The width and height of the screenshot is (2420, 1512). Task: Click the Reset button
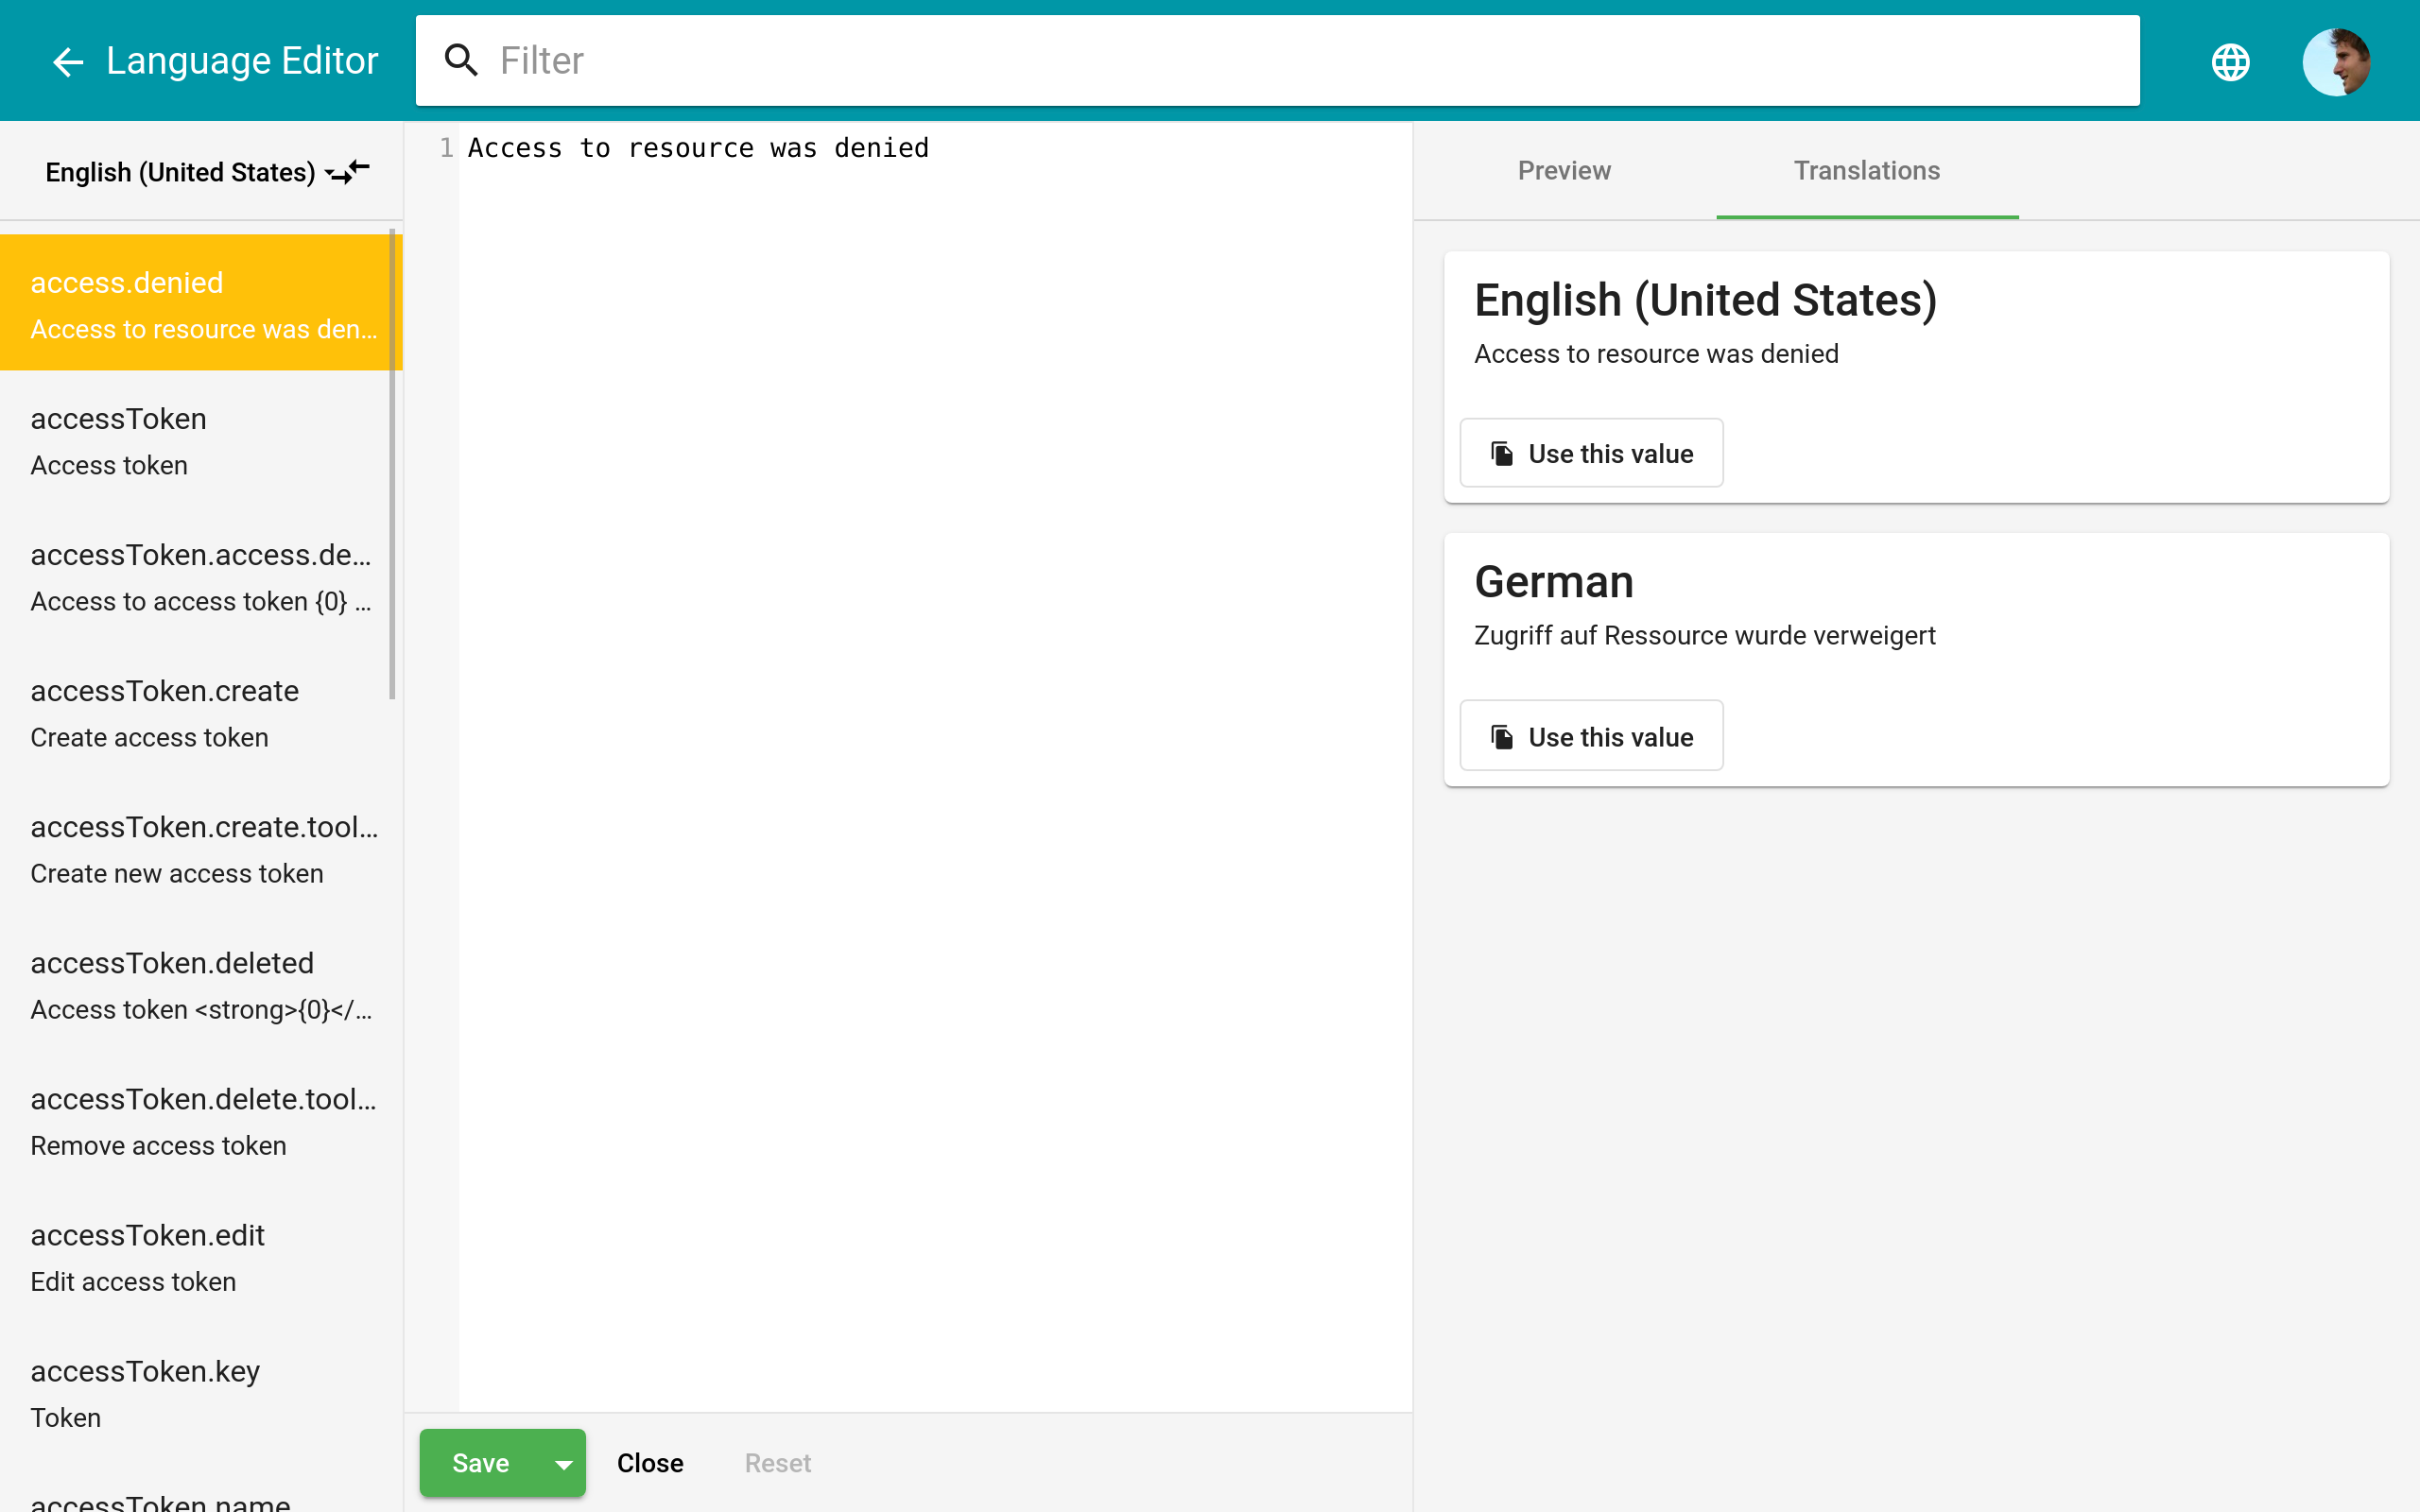coord(777,1463)
